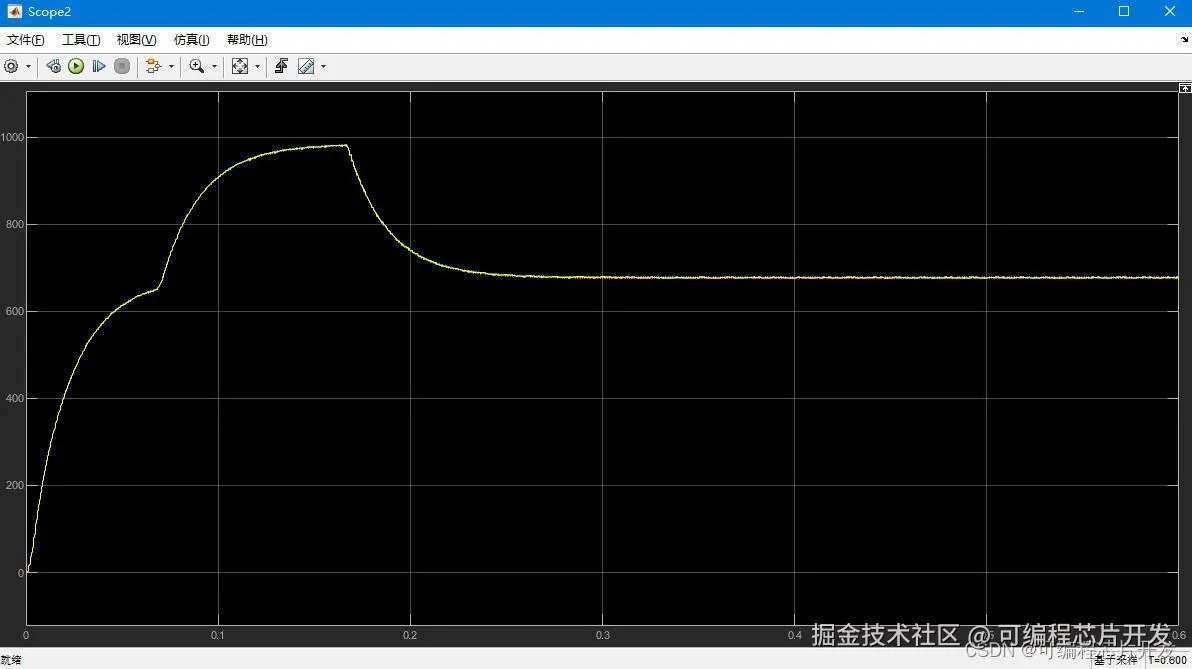Click the 0.1 x-axis tick label

click(218, 635)
